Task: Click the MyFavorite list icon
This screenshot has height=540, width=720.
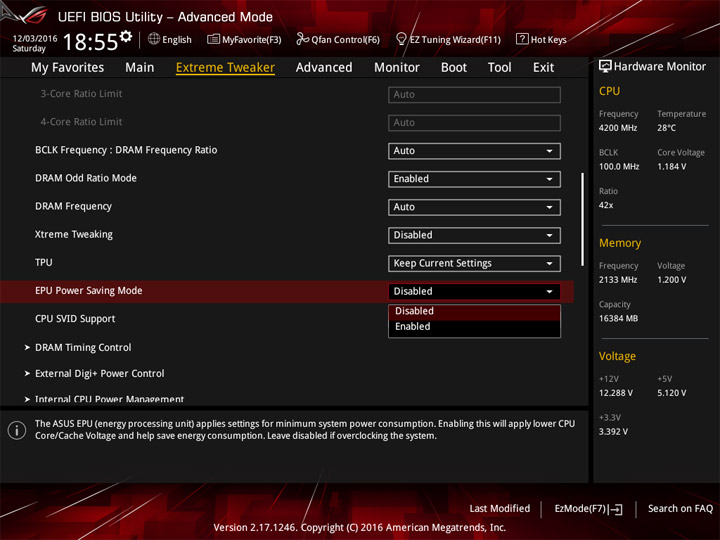Action: (213, 39)
